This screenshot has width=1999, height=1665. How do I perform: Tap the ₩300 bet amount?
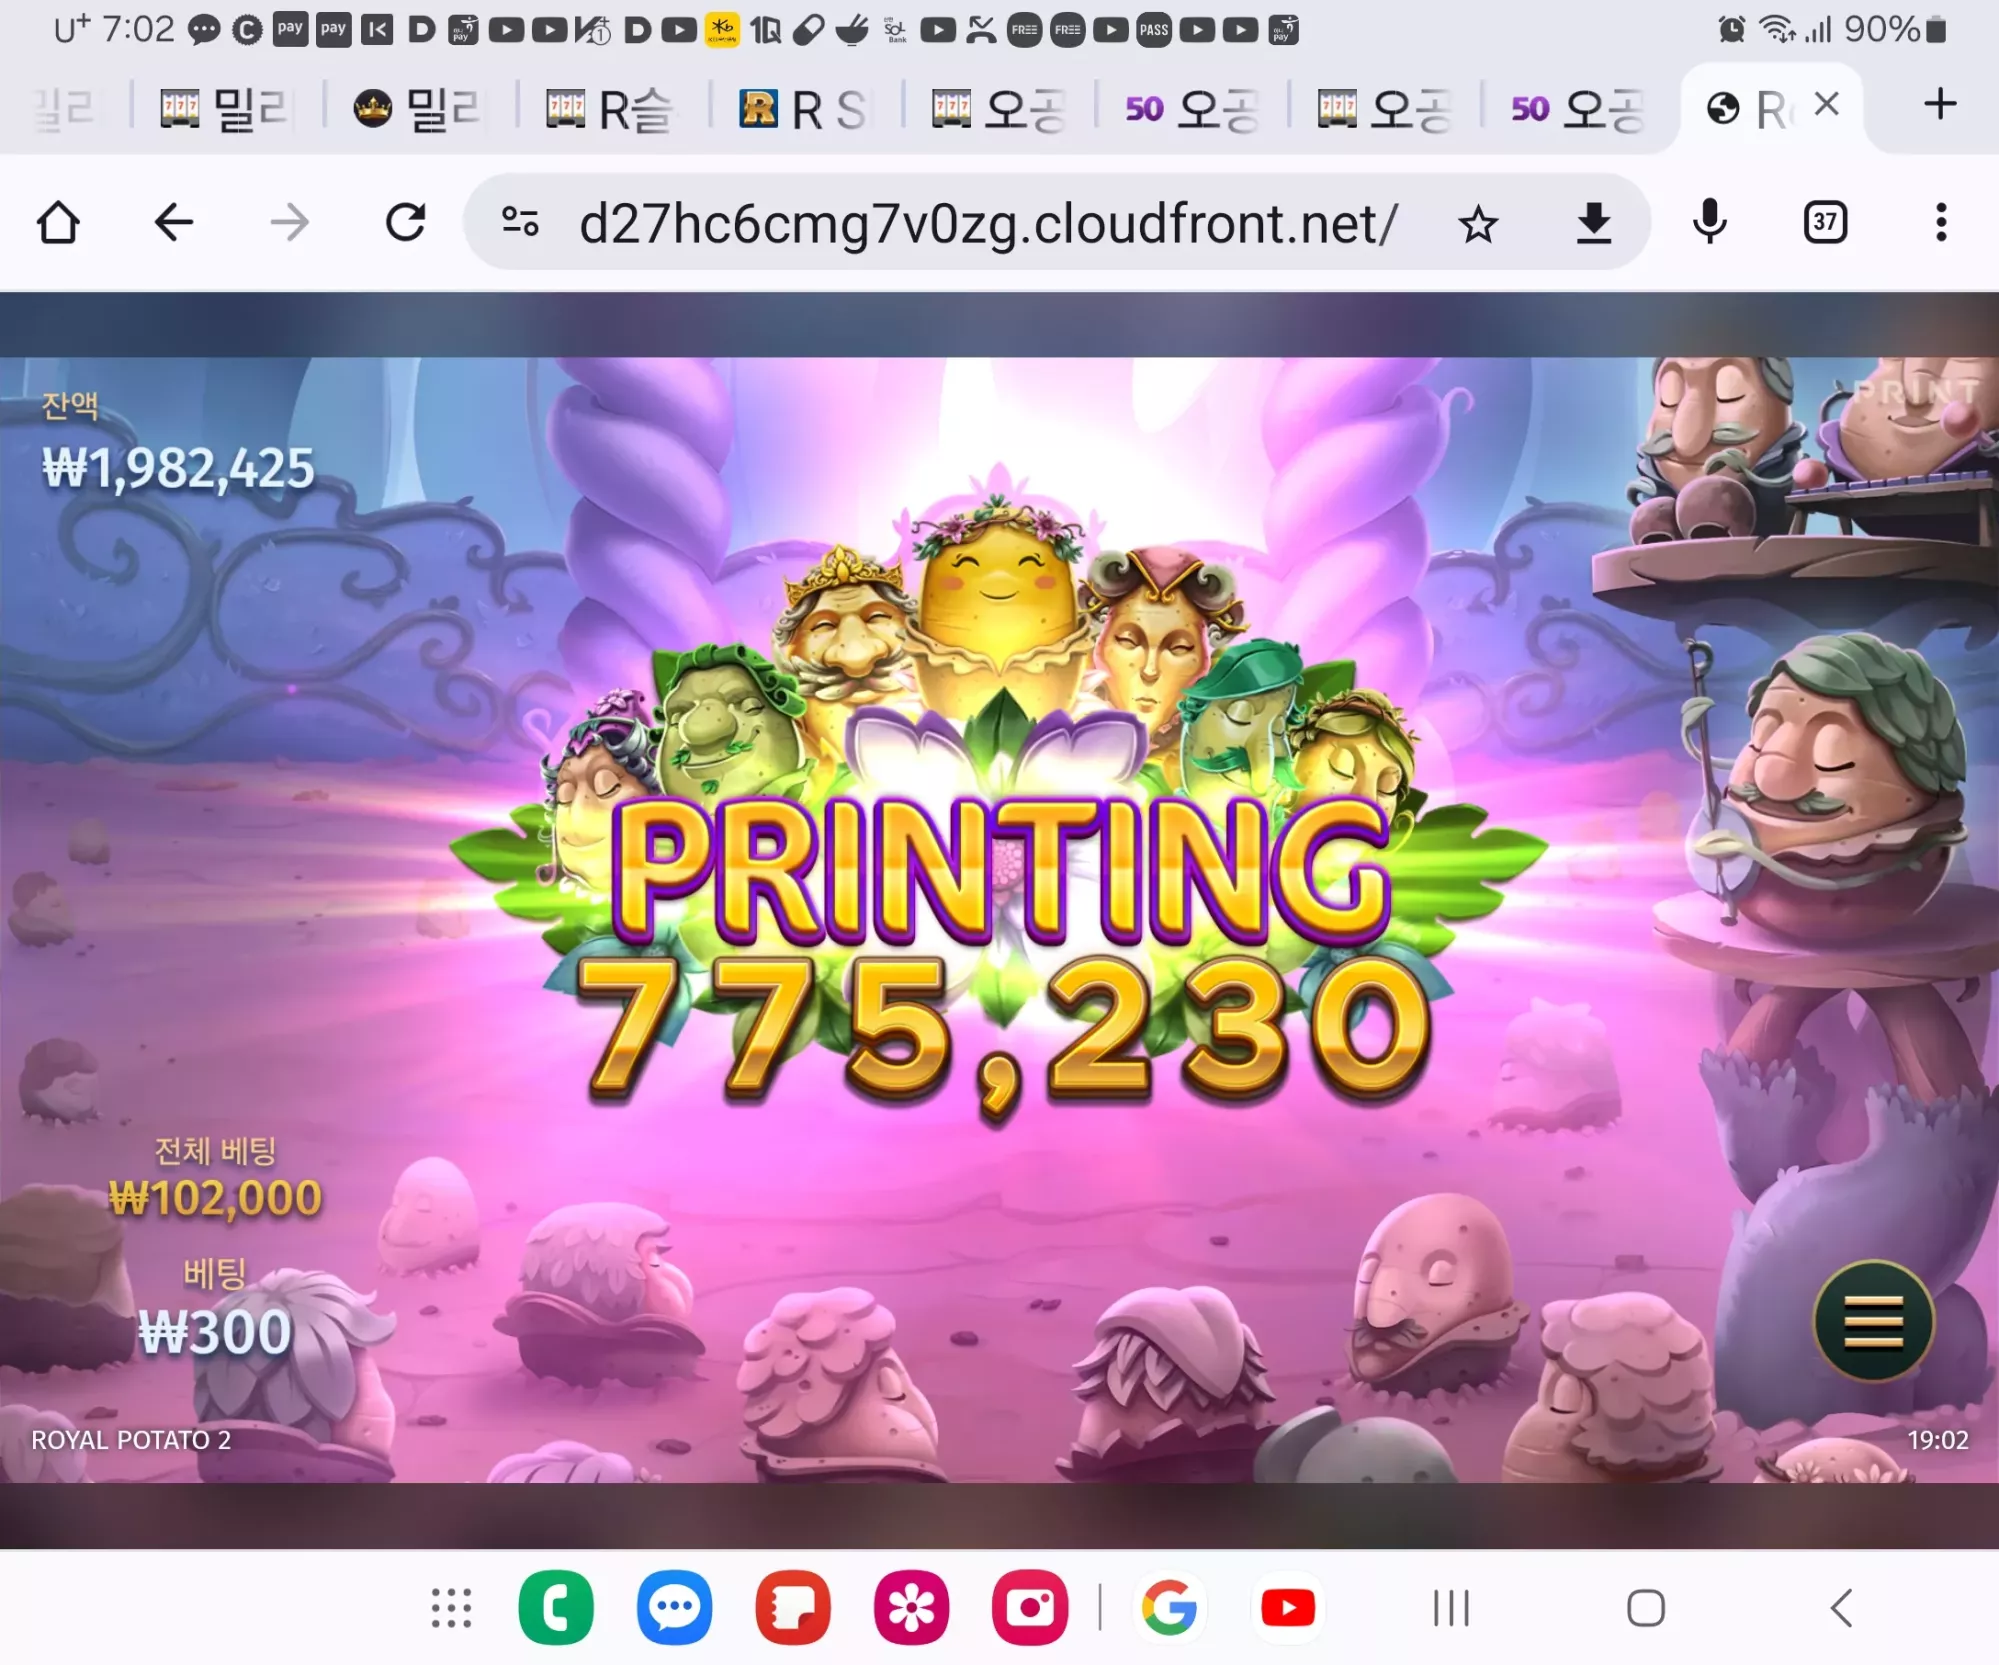click(x=215, y=1332)
